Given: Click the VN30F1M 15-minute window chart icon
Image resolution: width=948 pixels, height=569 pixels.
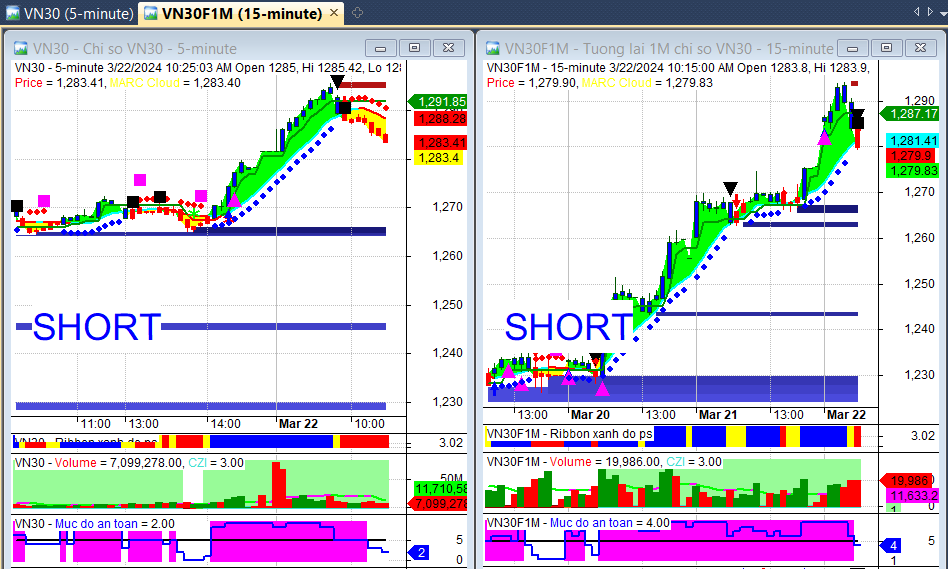Looking at the screenshot, I should (x=492, y=48).
